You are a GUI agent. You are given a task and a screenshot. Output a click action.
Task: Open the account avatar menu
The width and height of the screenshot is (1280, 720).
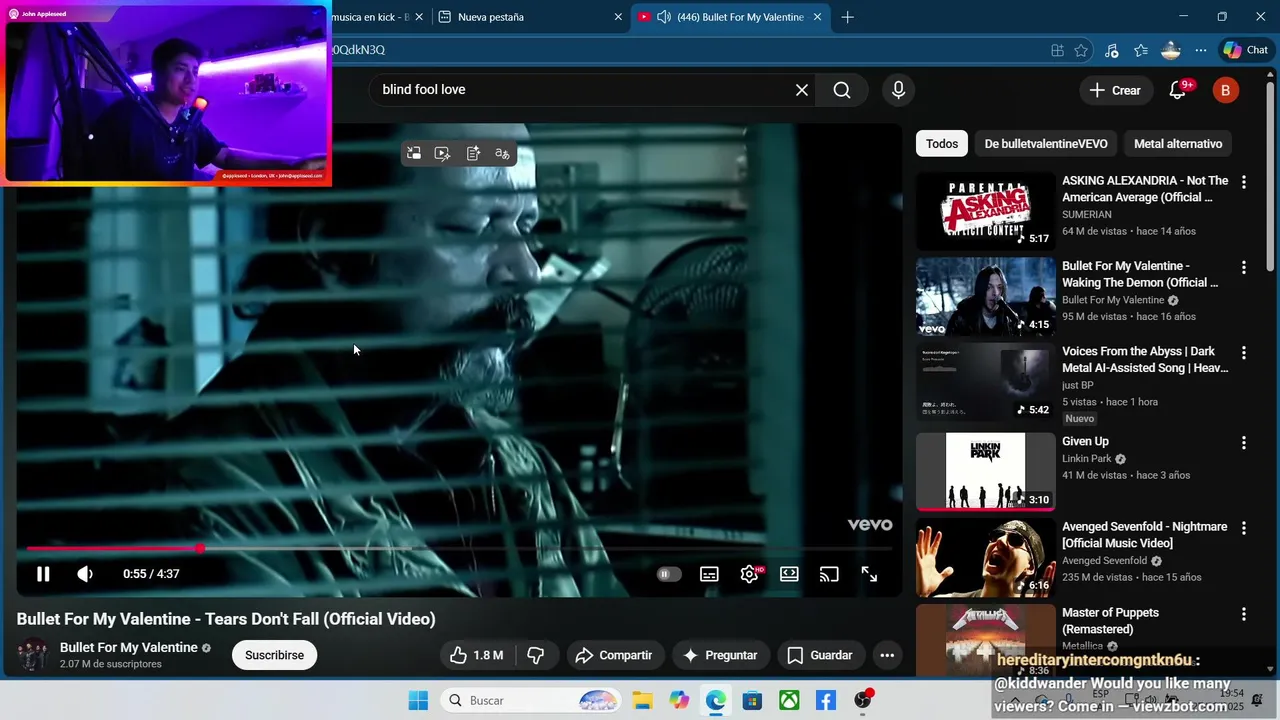click(1226, 90)
